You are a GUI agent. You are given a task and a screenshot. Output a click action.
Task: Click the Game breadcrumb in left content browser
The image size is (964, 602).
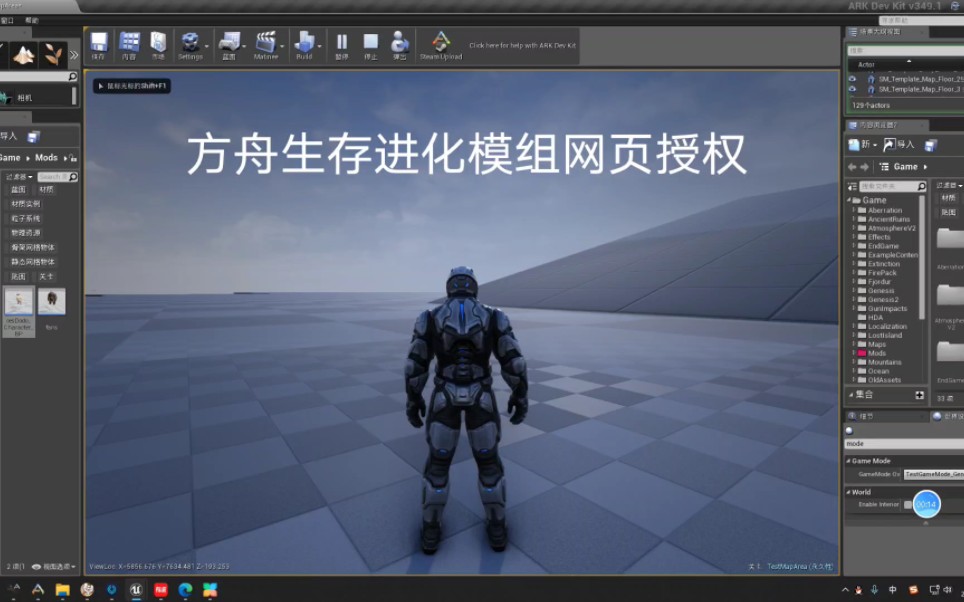pyautogui.click(x=10, y=158)
